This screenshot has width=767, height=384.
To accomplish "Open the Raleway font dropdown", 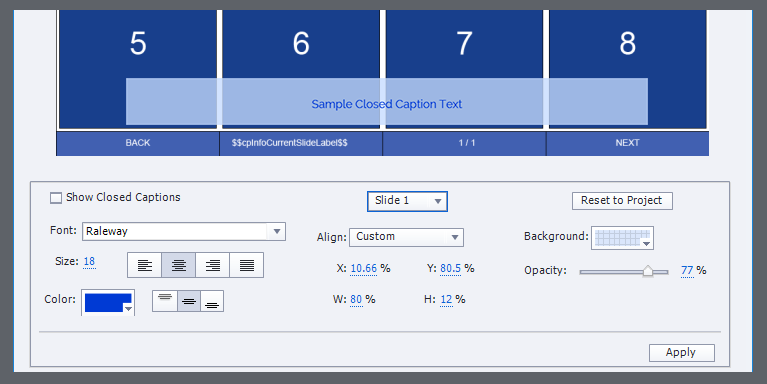I will point(184,231).
